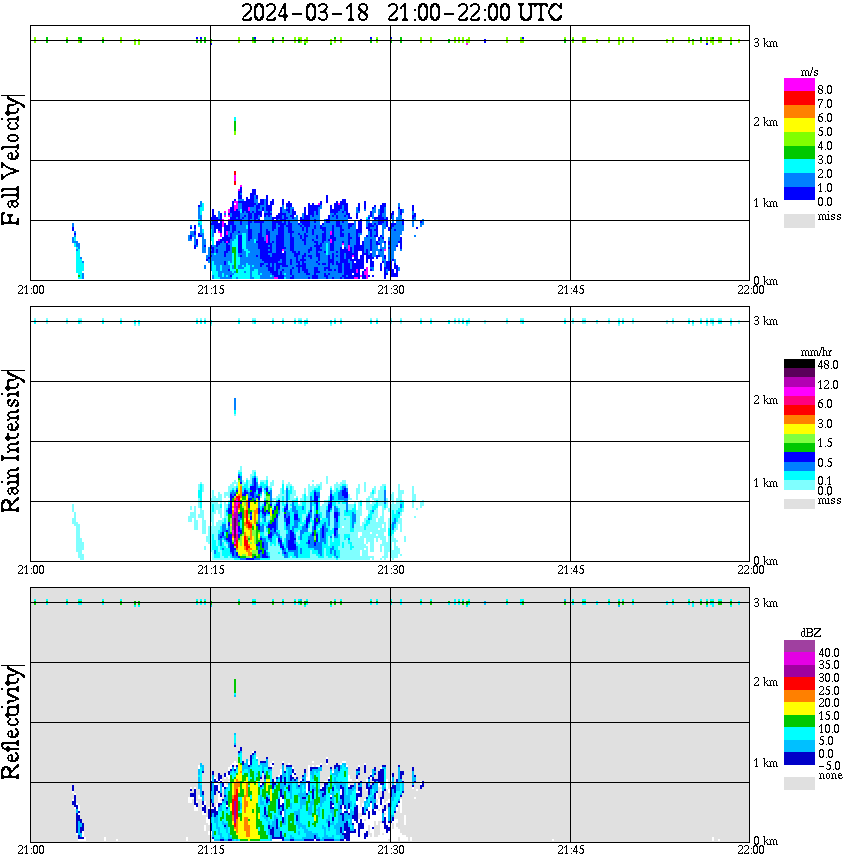The width and height of the screenshot is (850, 868).
Task: Click '2 km' beside the Fall Velocity plot
Action: 765,122
